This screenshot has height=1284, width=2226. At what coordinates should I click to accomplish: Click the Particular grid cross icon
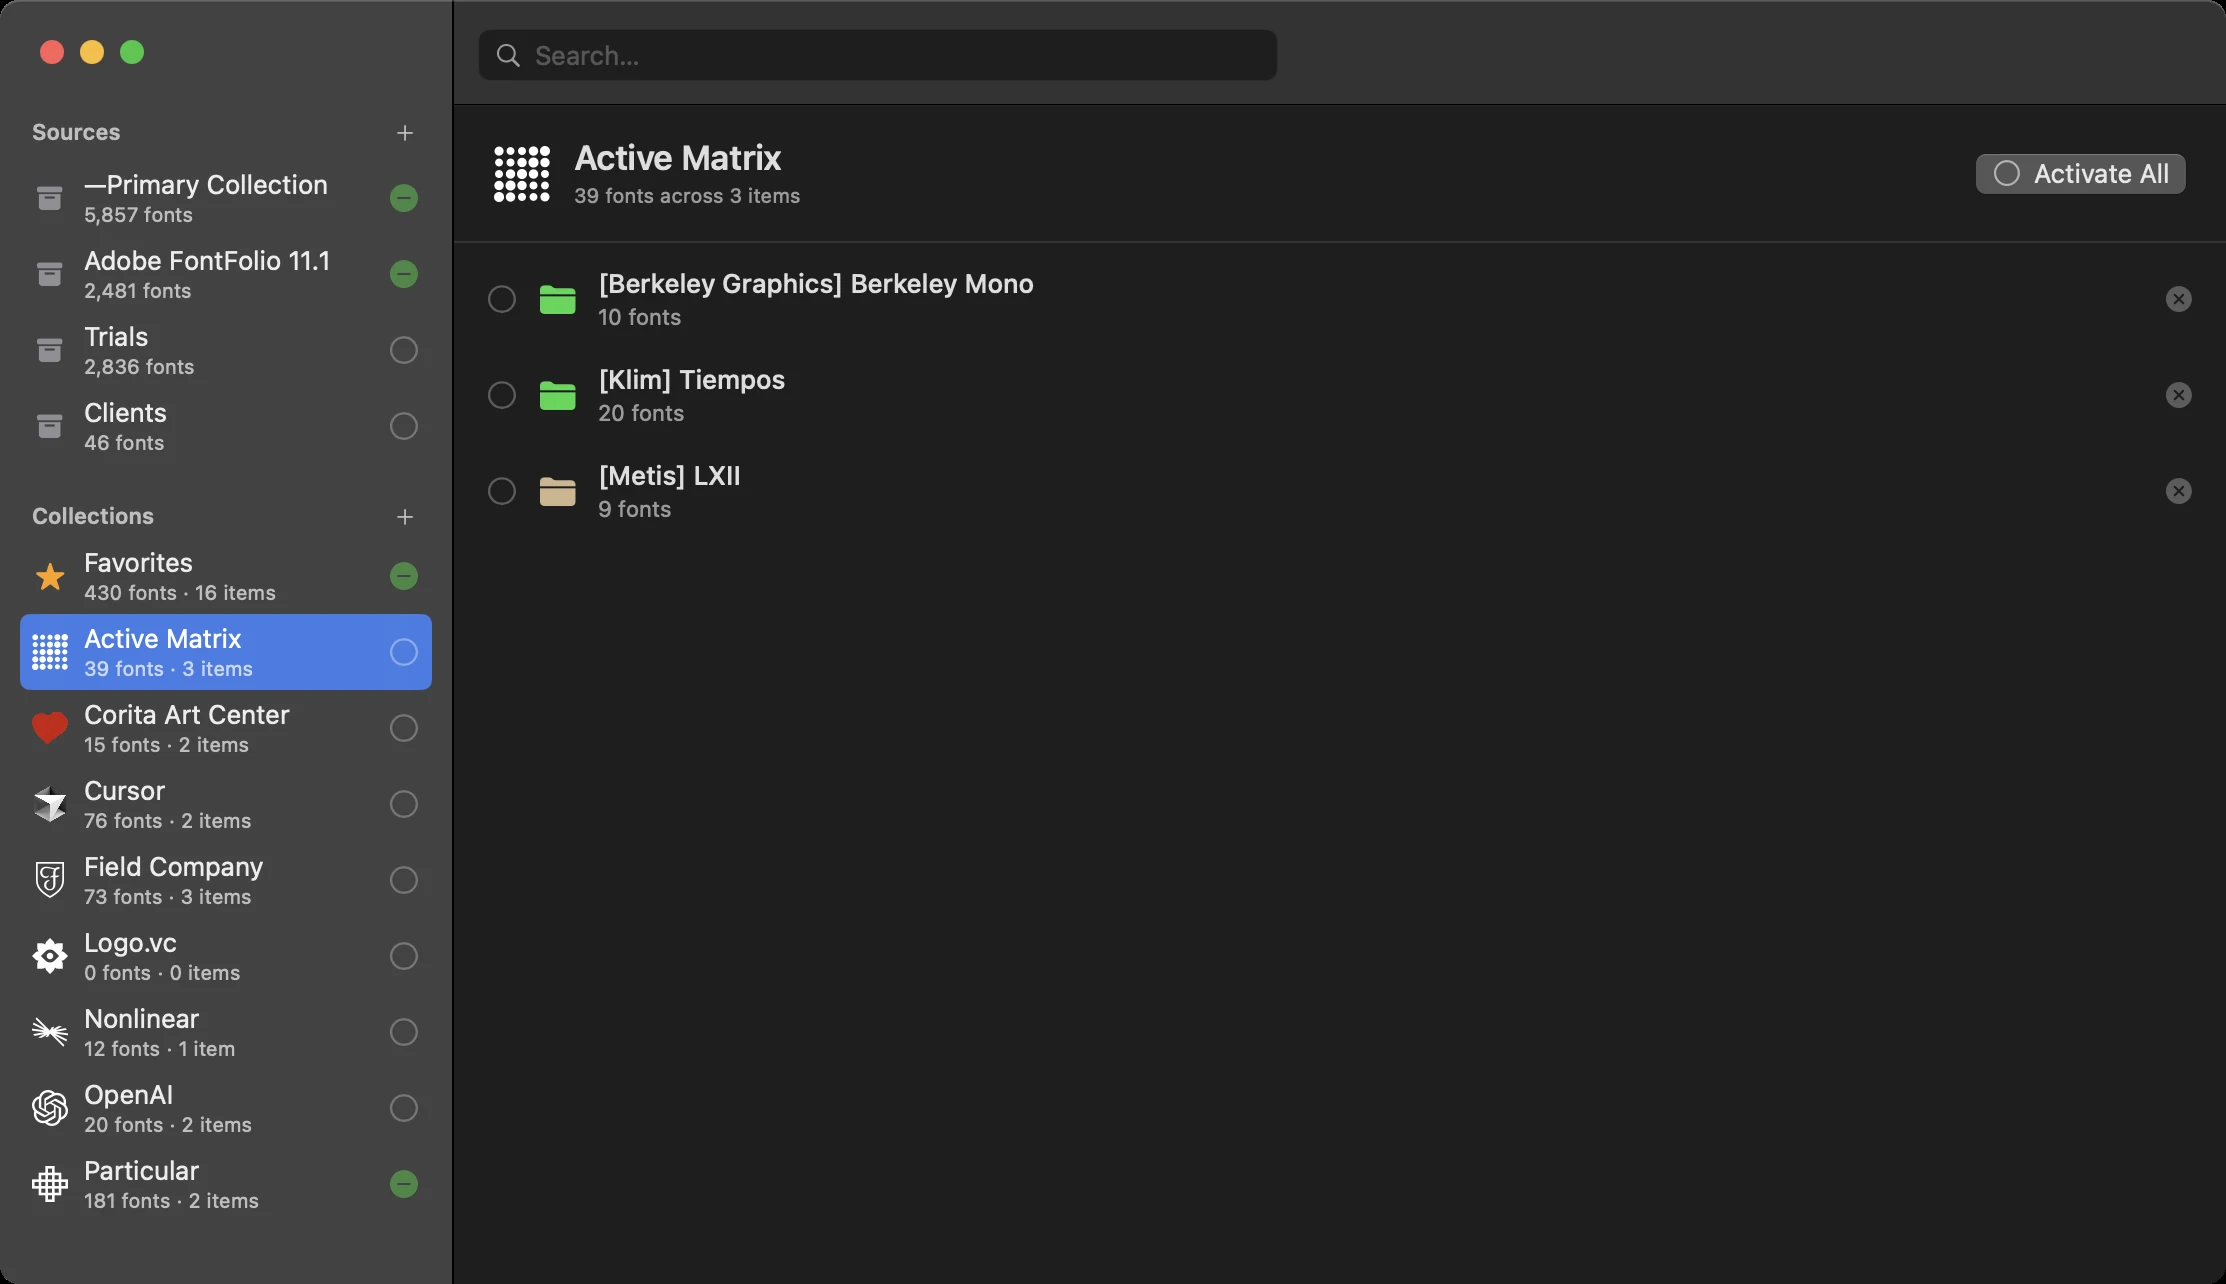point(49,1184)
